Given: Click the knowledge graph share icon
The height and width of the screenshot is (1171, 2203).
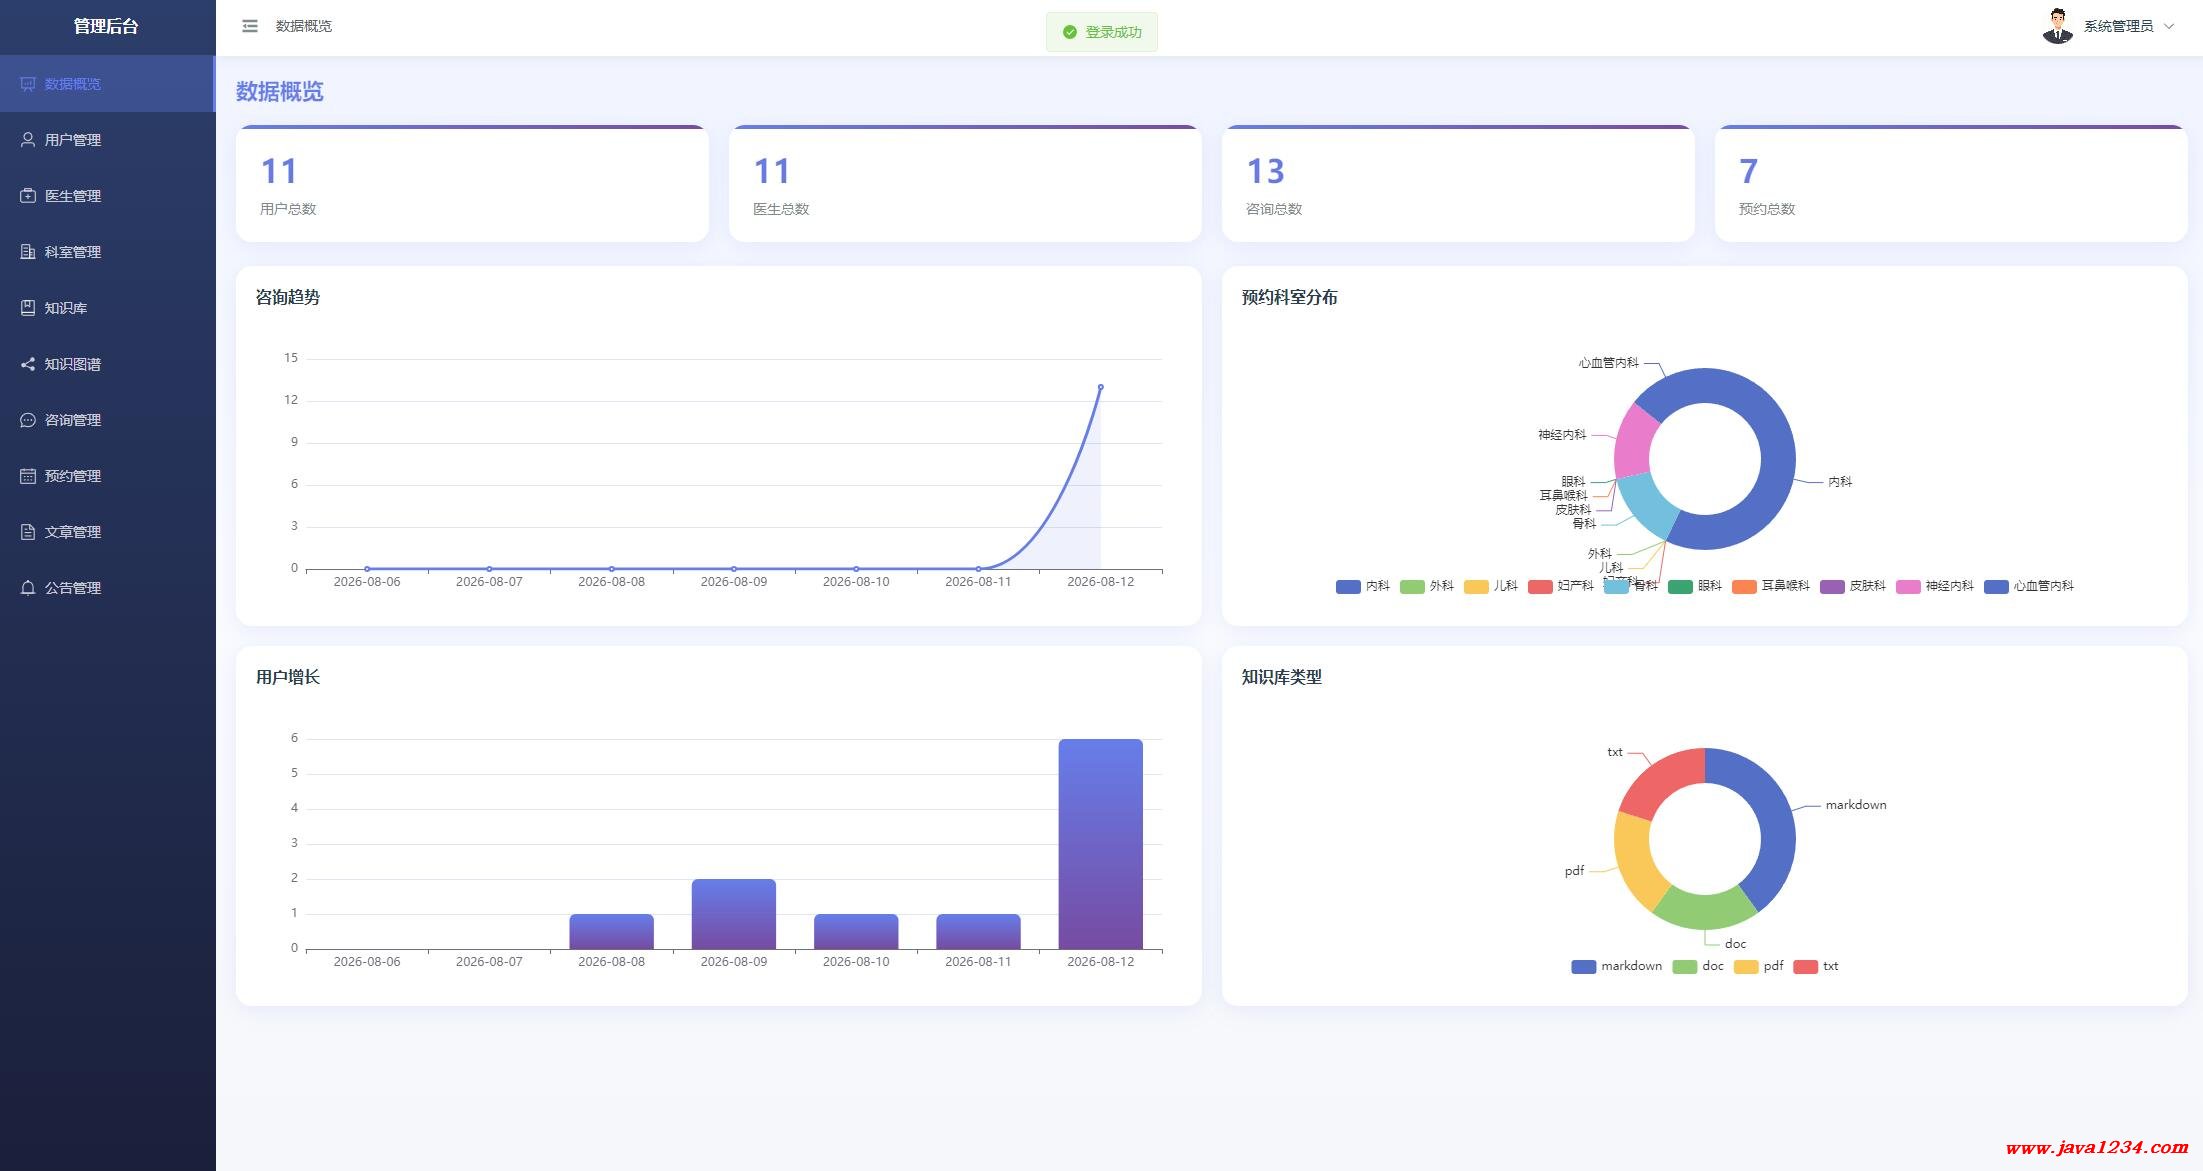Looking at the screenshot, I should 28,364.
